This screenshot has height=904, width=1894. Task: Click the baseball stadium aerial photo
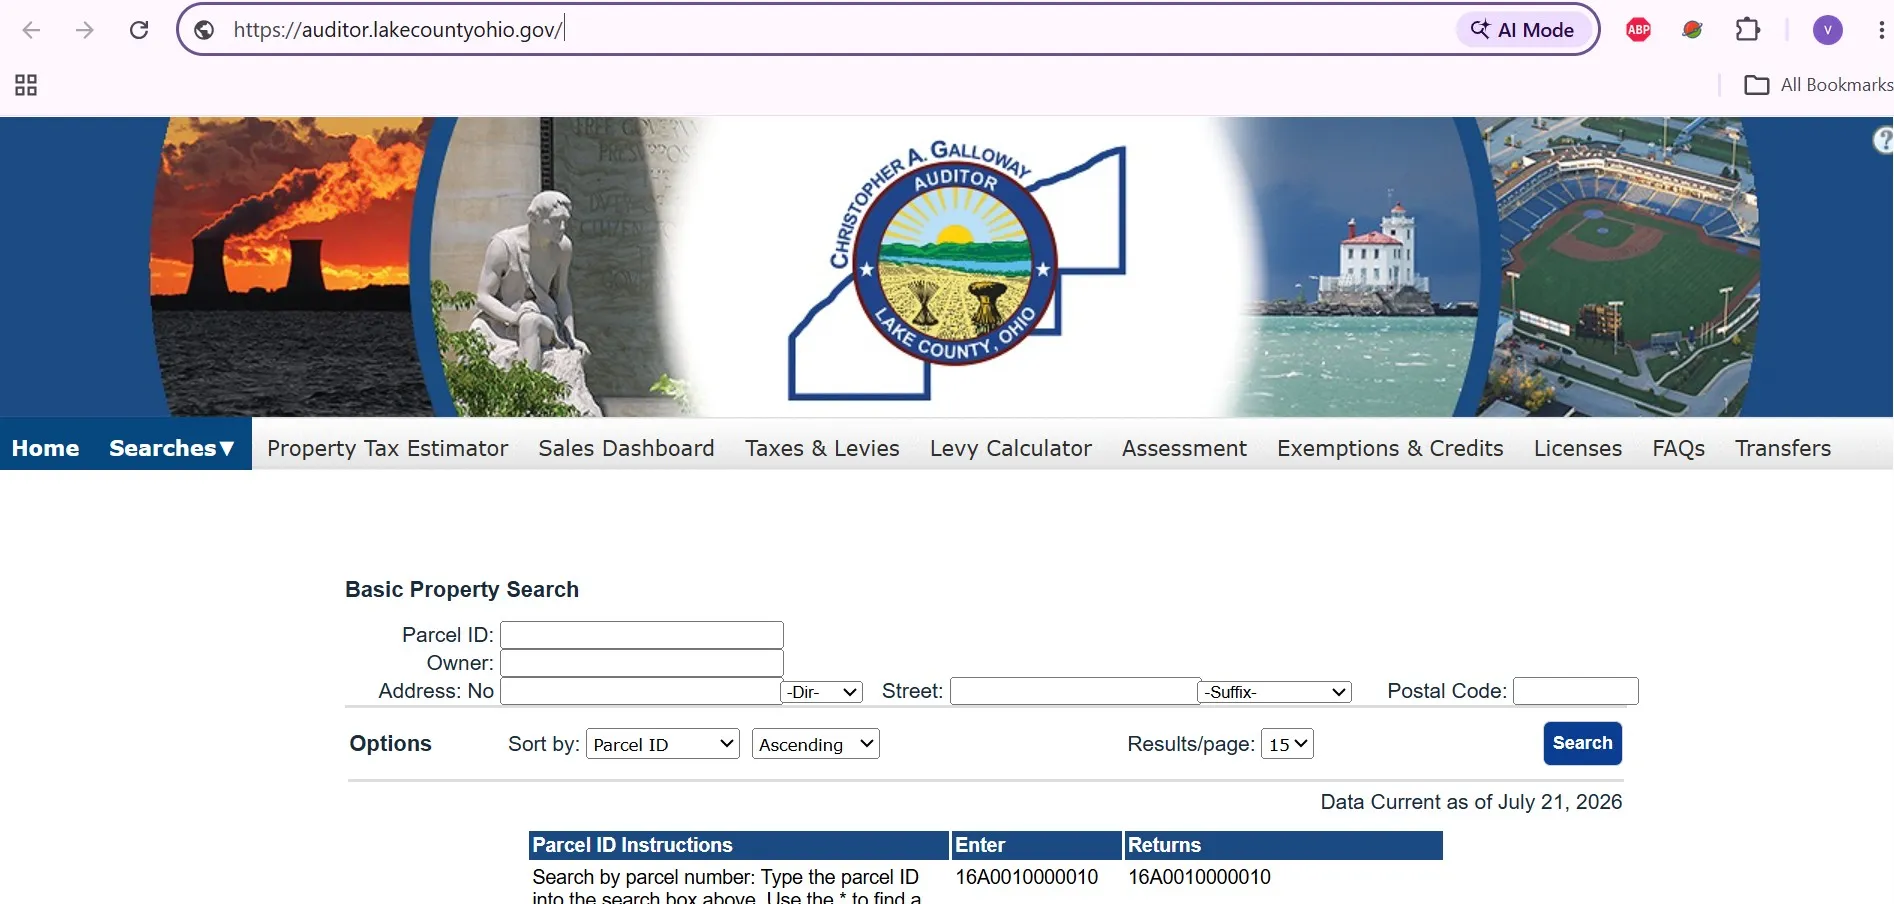tap(1620, 267)
